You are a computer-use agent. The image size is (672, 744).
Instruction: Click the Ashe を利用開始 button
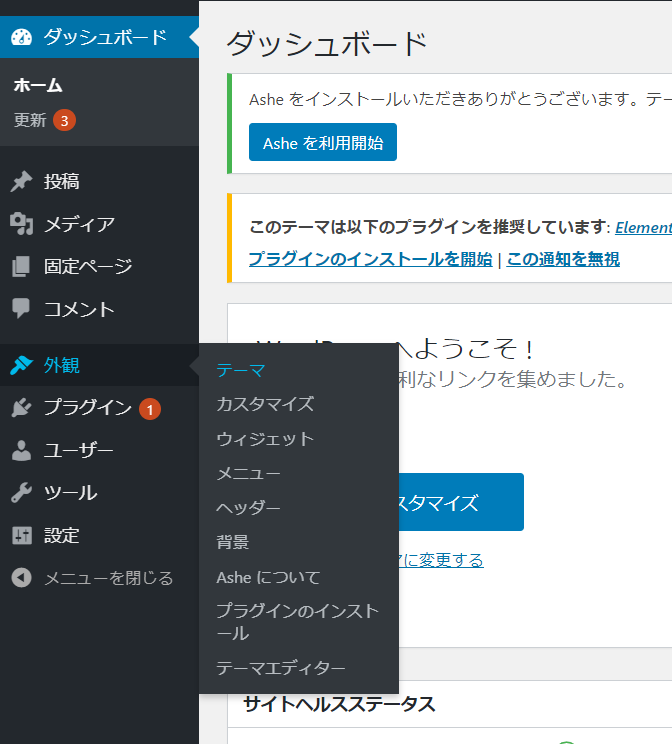323,142
